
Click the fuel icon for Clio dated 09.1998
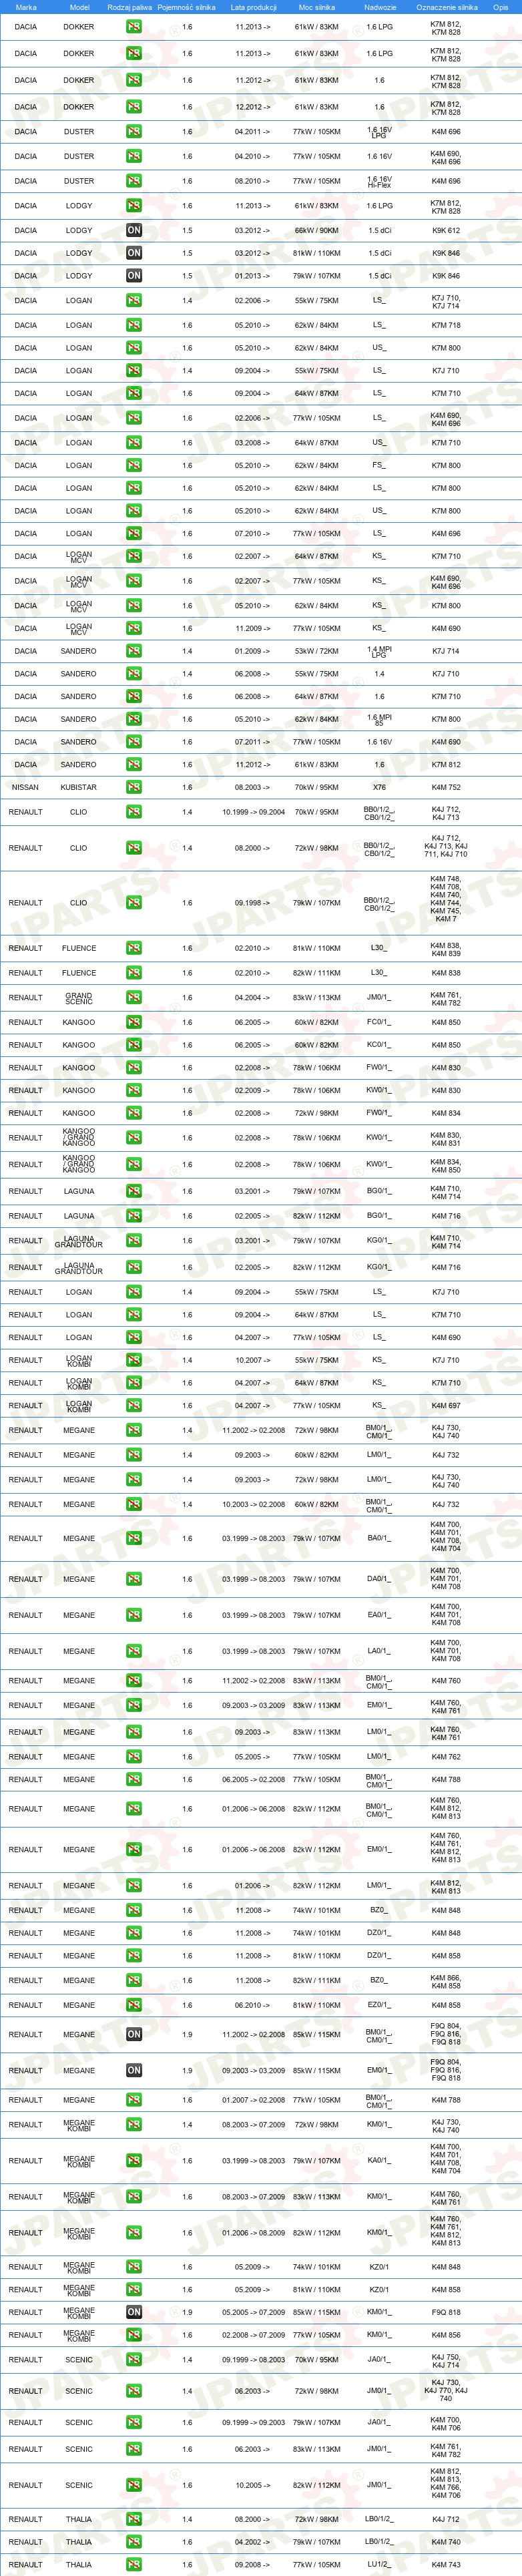tap(134, 902)
